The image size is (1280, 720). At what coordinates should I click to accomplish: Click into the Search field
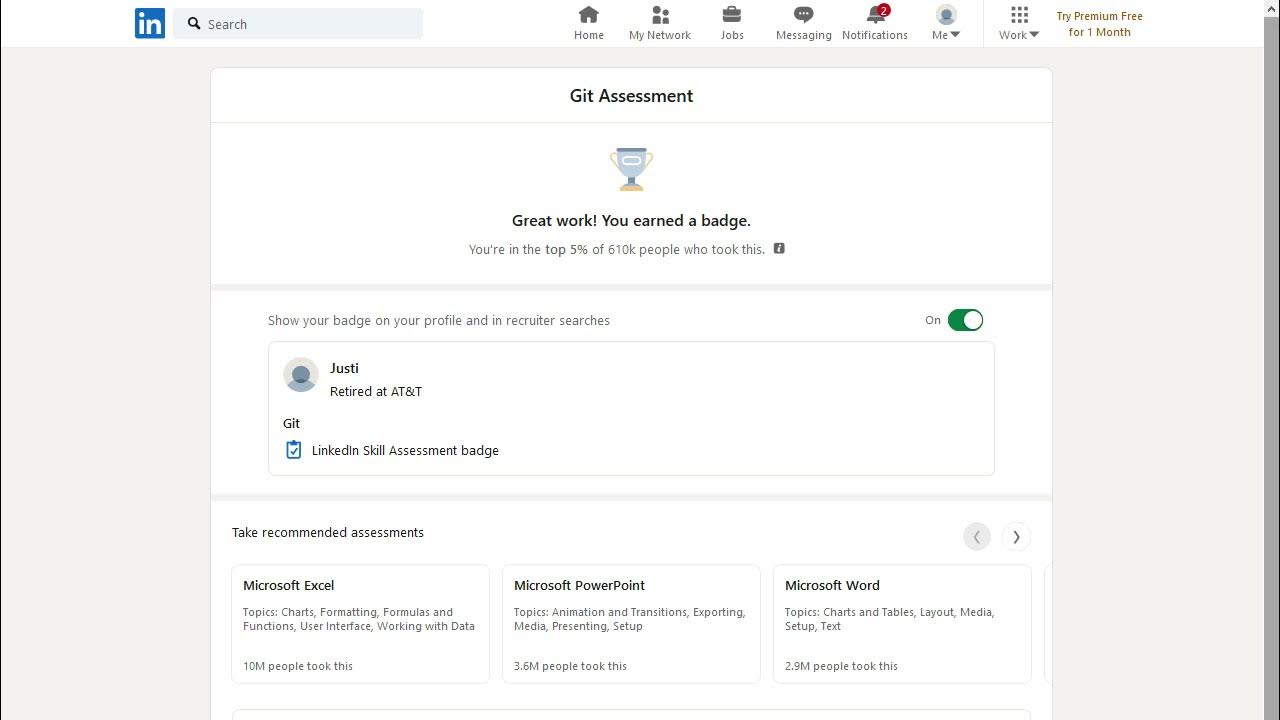click(x=298, y=23)
